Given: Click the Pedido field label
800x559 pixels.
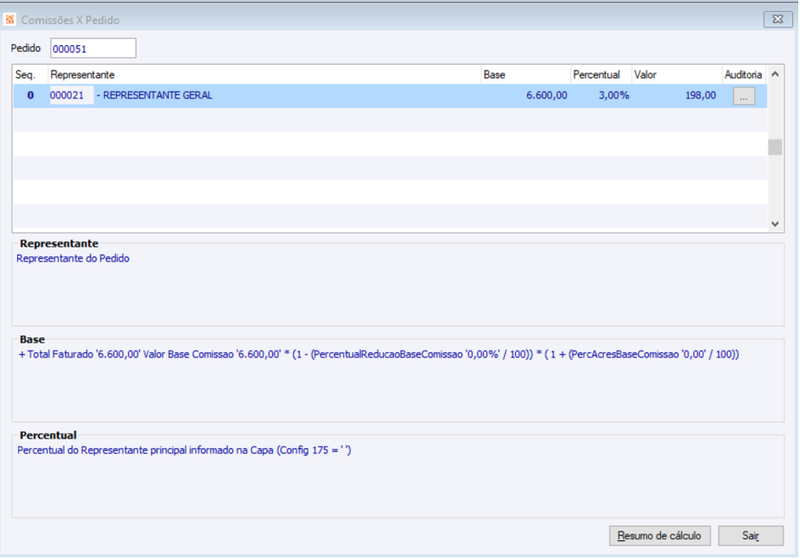Looking at the screenshot, I should (26, 48).
